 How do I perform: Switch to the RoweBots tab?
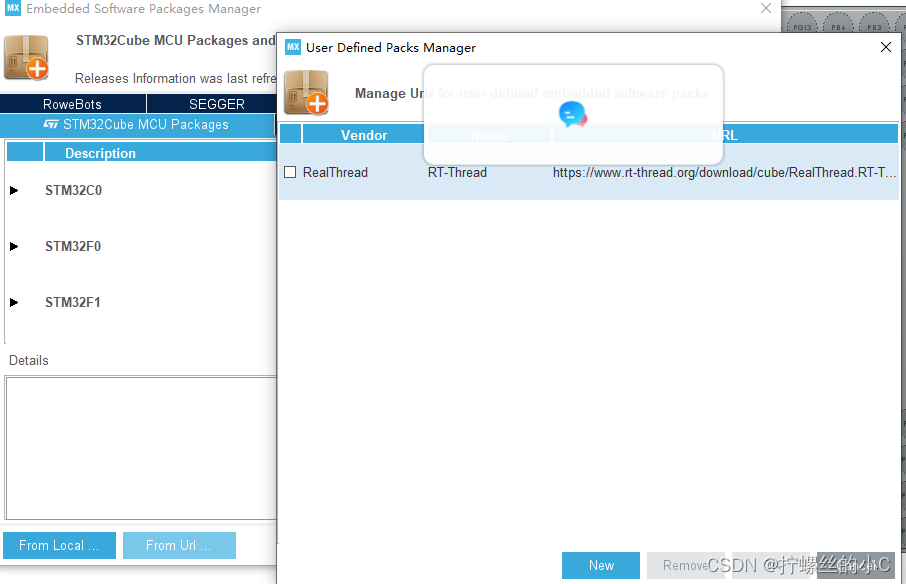(x=73, y=104)
